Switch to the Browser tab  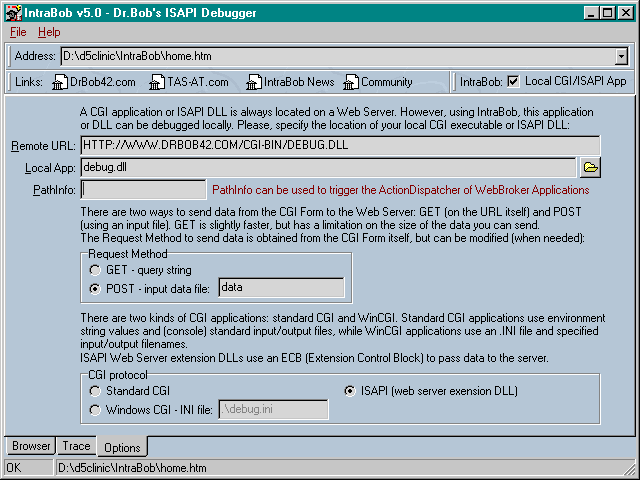30,446
